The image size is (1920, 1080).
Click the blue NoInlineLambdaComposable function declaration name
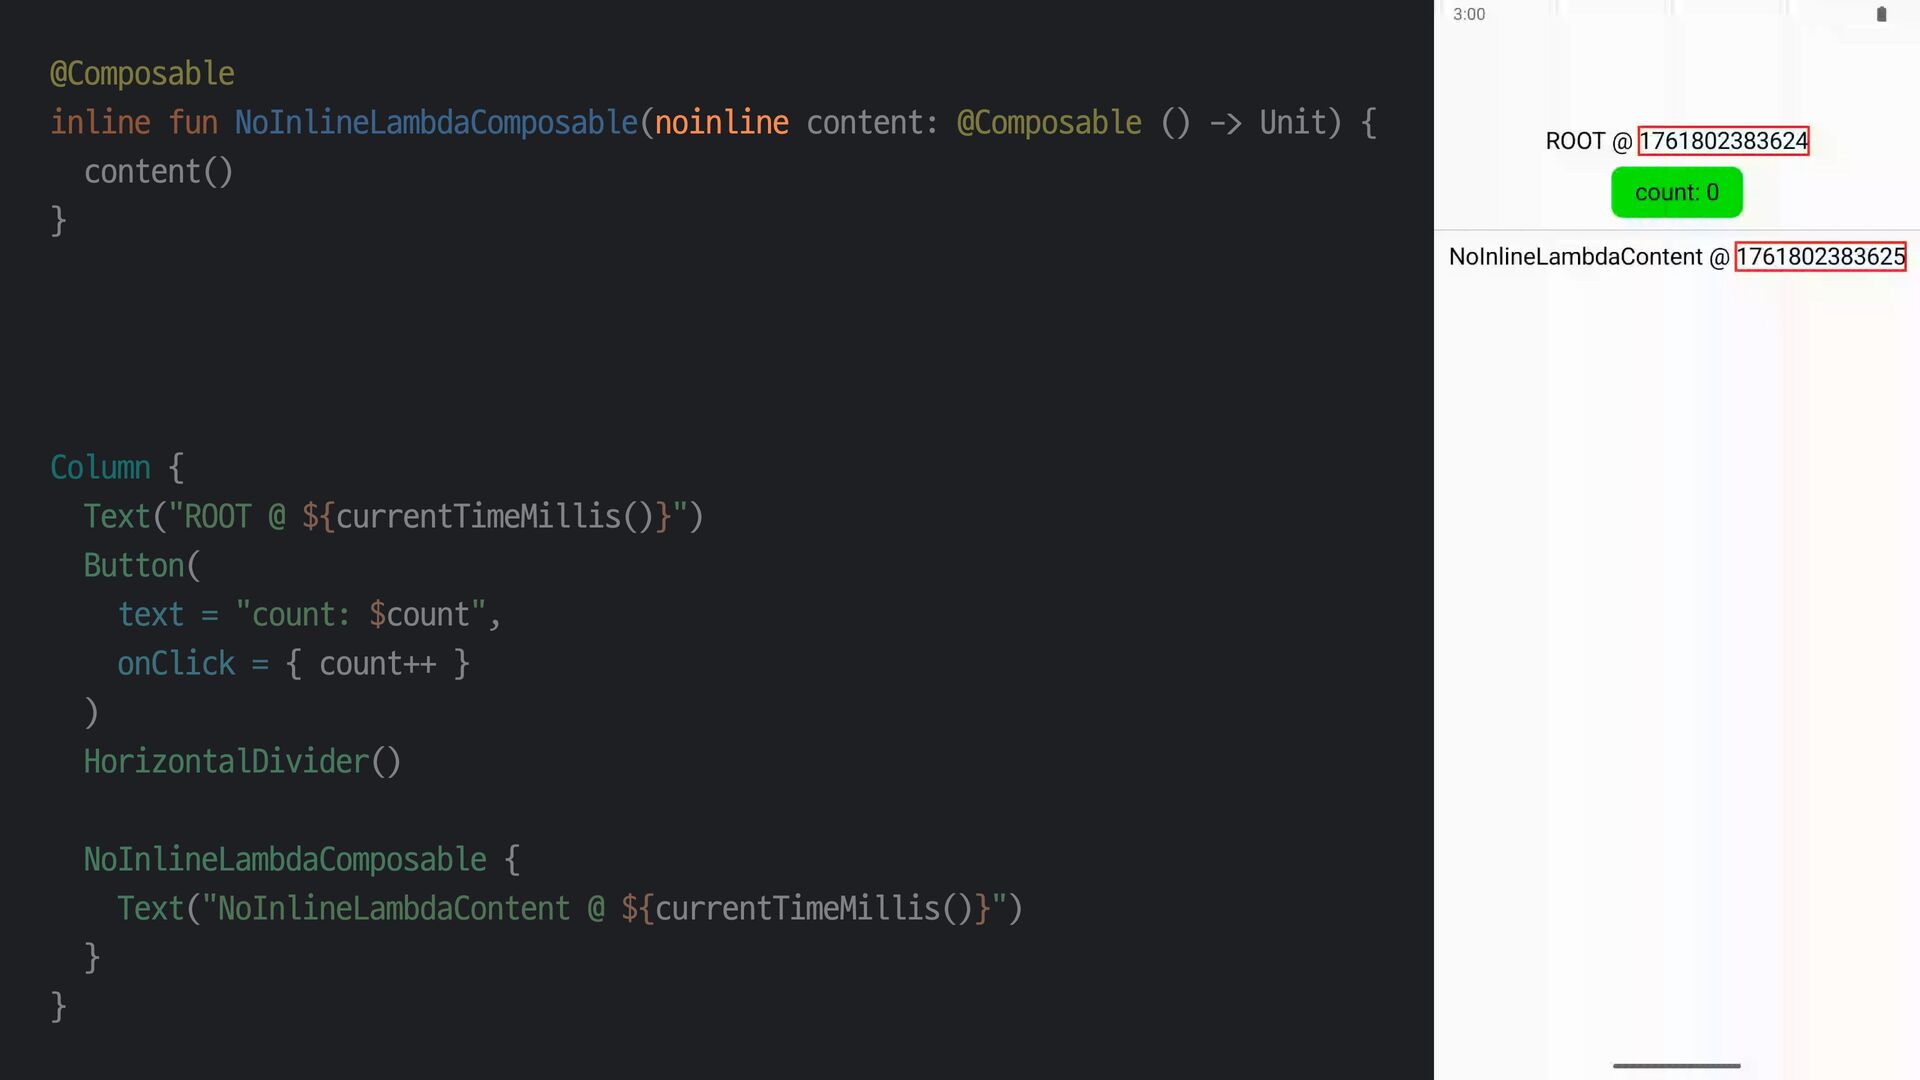point(436,122)
